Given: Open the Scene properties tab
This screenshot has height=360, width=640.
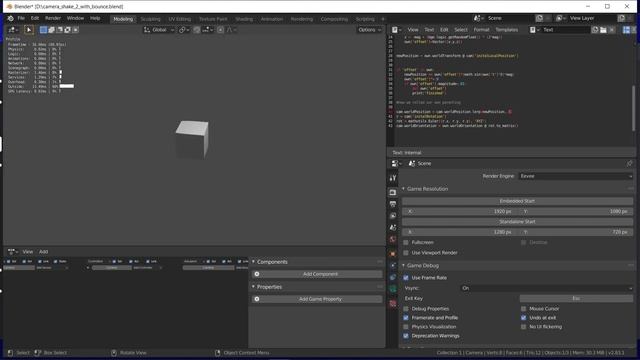Looking at the screenshot, I should (x=393, y=227).
